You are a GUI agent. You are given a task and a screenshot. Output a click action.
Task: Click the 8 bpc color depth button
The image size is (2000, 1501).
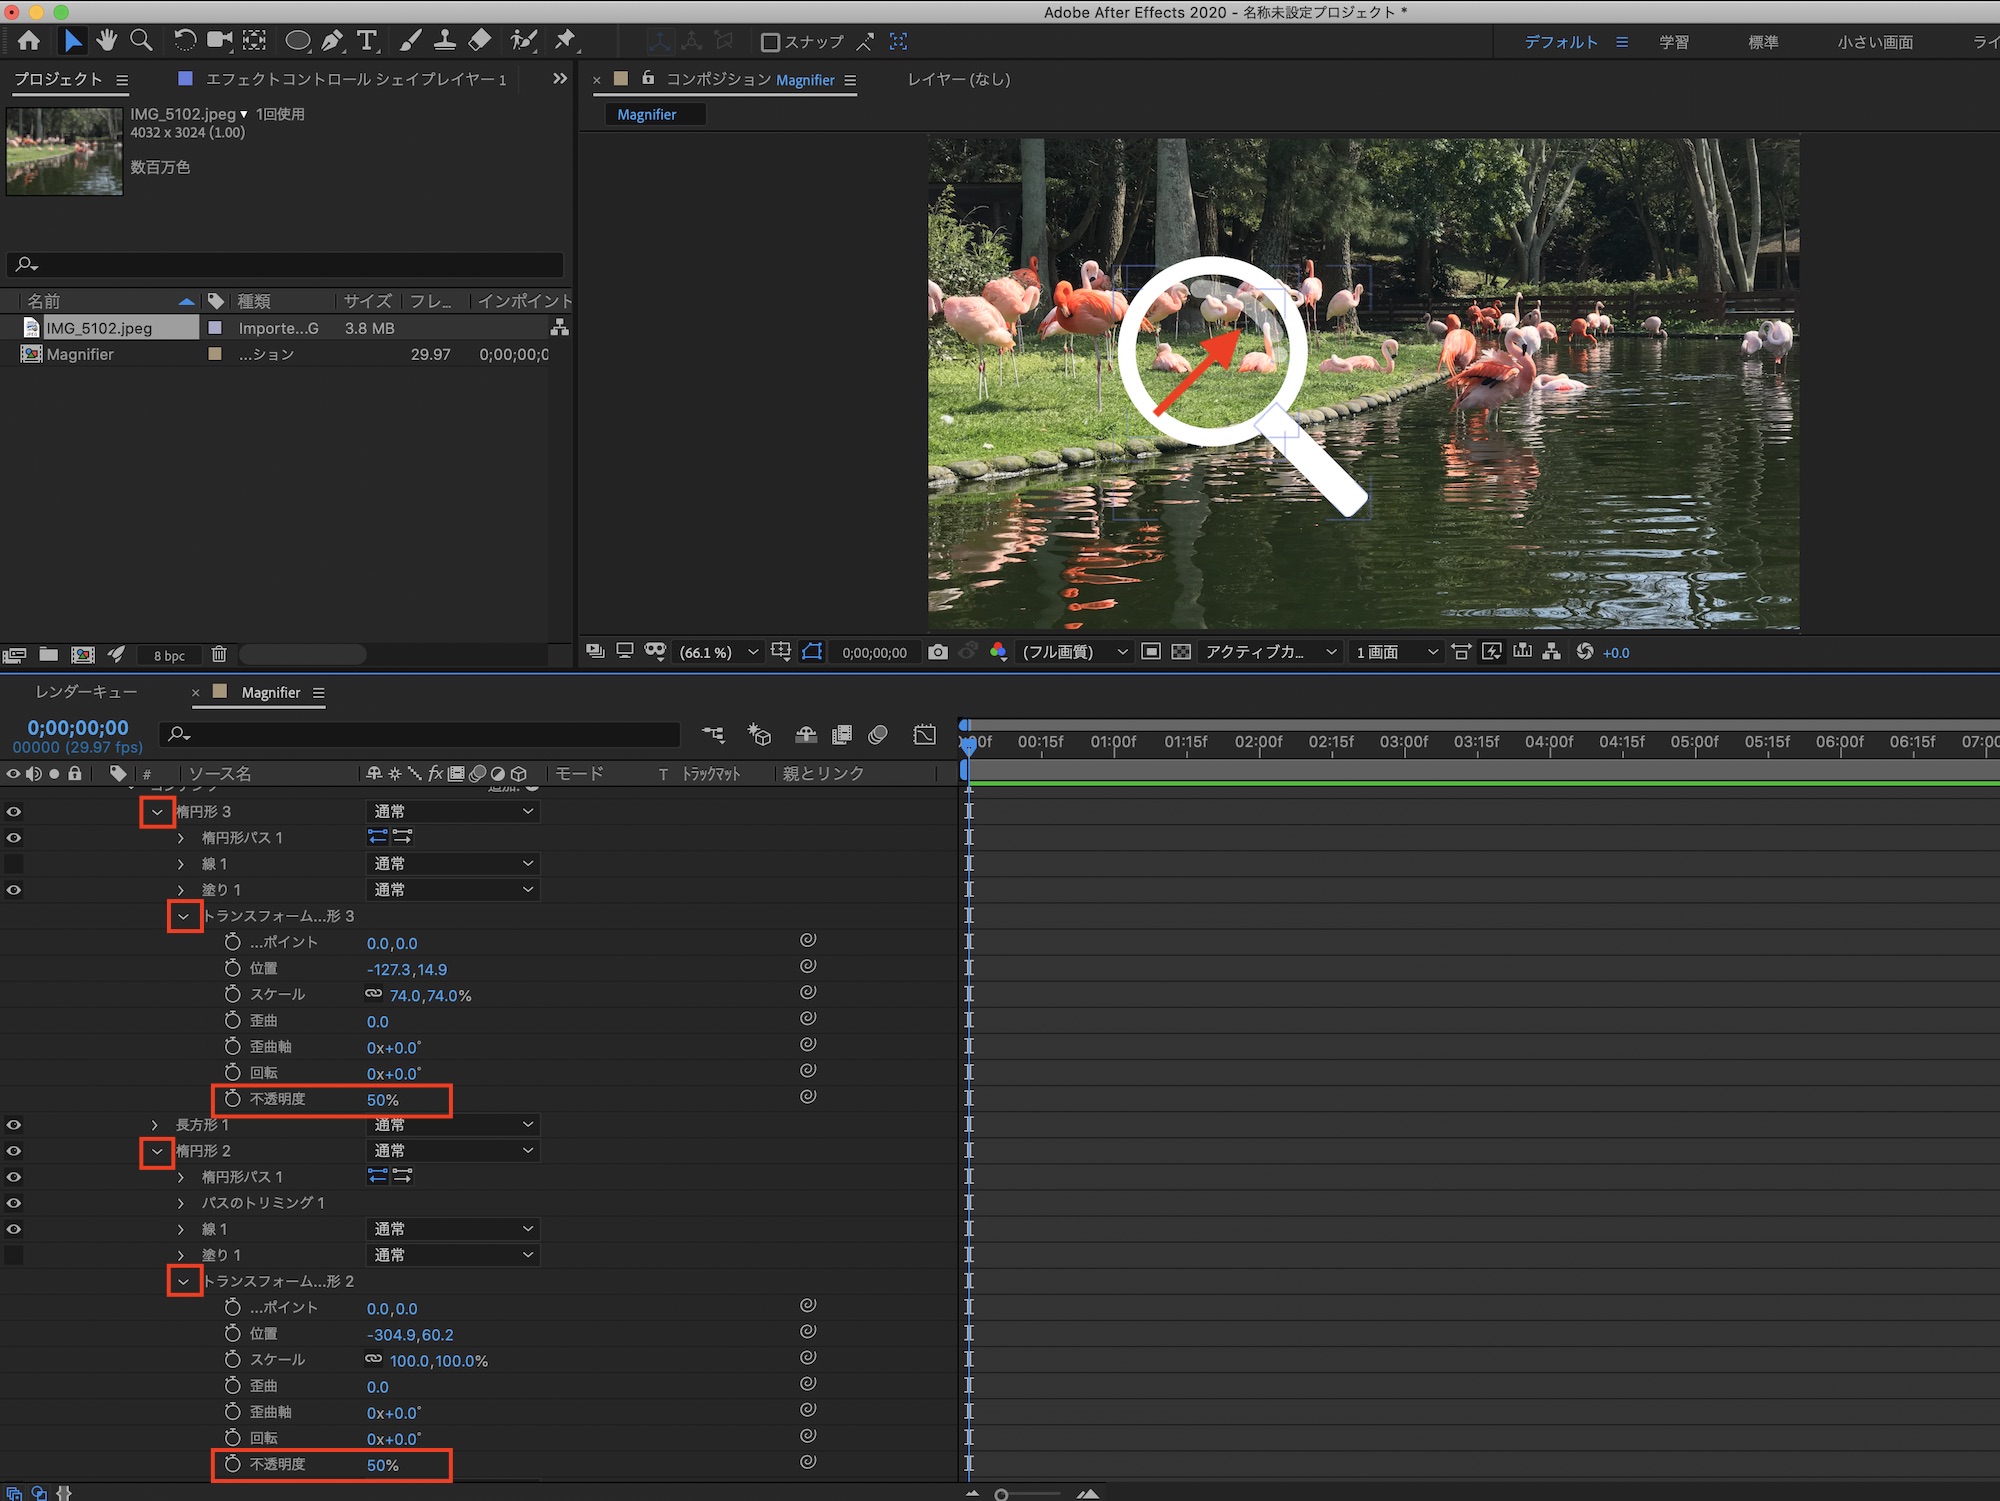pos(169,656)
